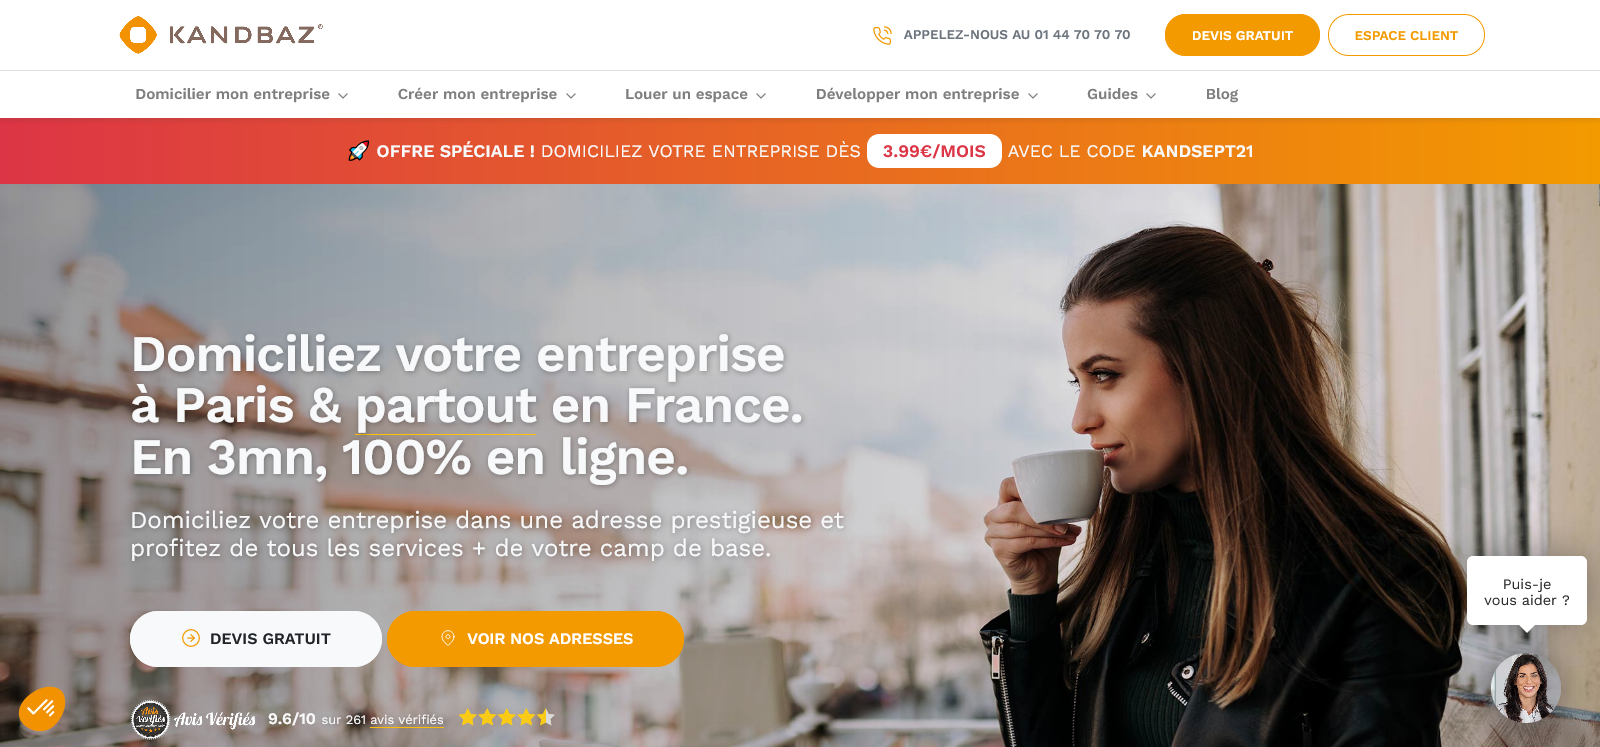Click the Voir nos adresses button
The width and height of the screenshot is (1600, 747).
pos(535,639)
